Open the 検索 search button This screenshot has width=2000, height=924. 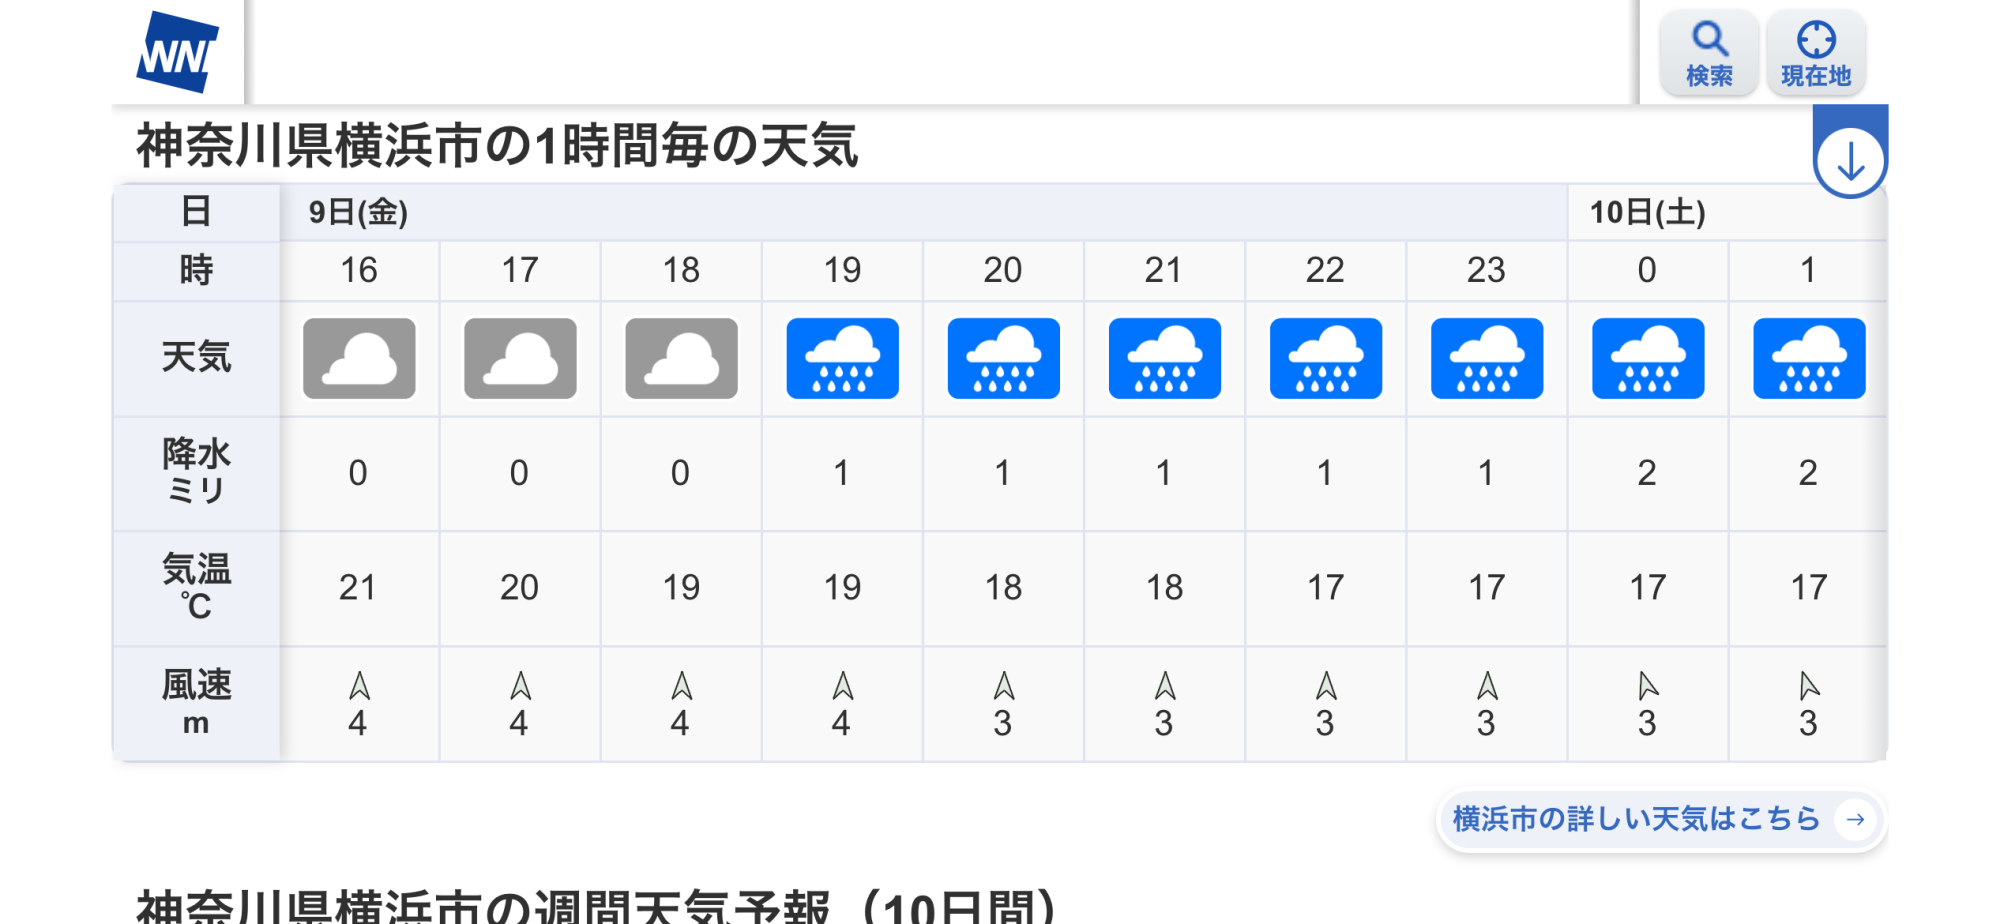(1709, 54)
